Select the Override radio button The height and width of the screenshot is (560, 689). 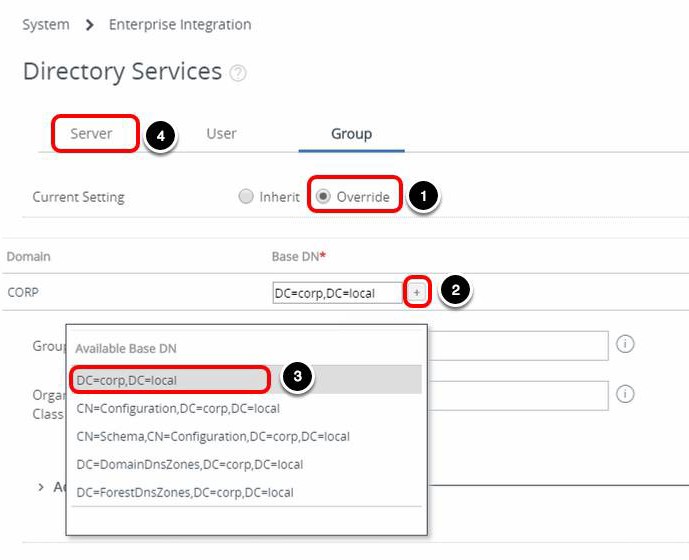click(323, 196)
